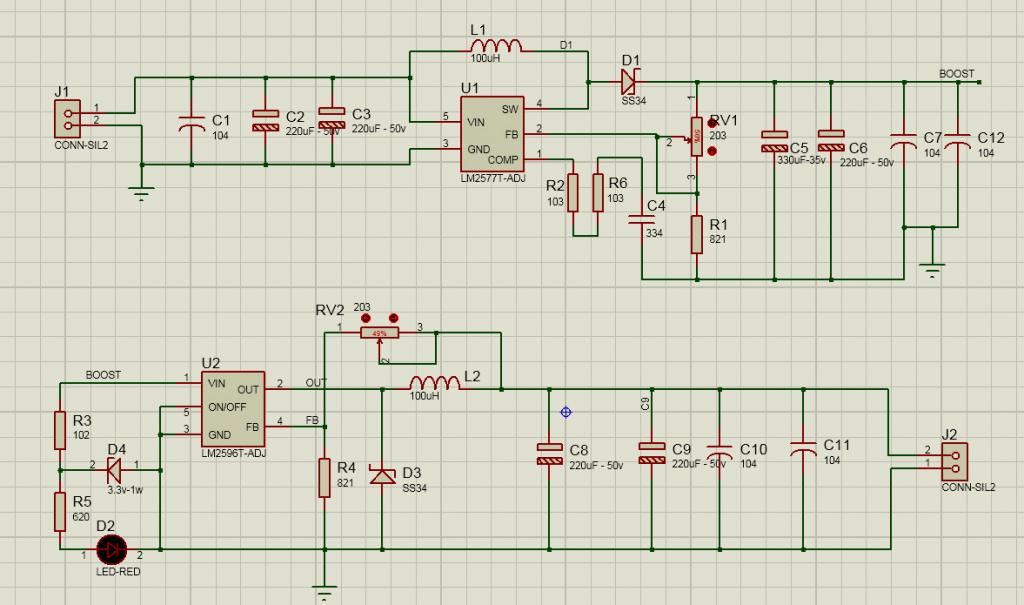
Task: Click the 'SS34' label beside D3
Action: click(x=415, y=489)
